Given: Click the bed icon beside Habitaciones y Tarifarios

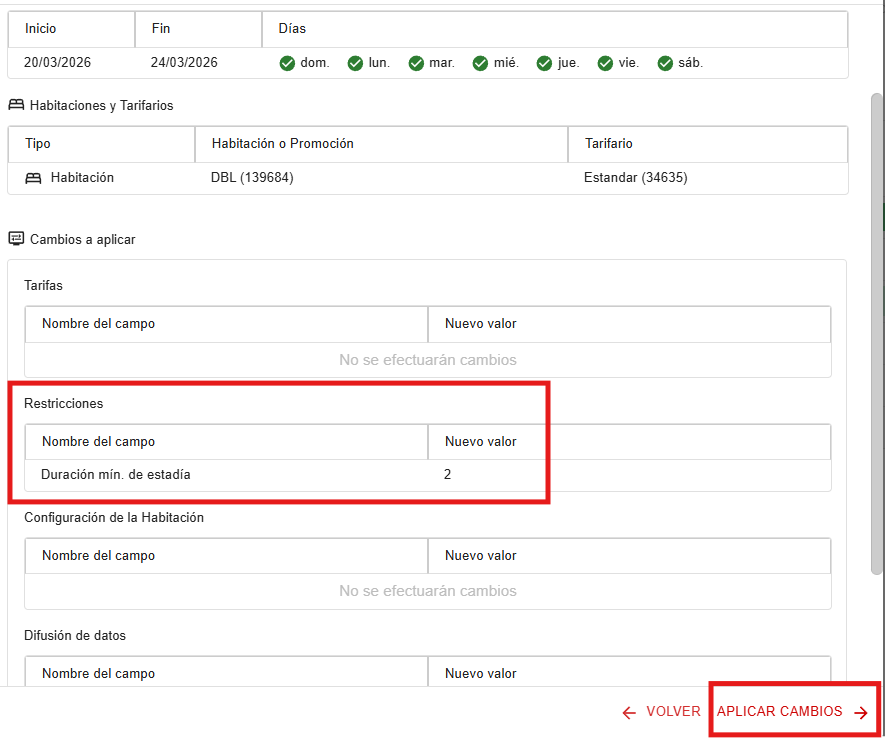Looking at the screenshot, I should coord(16,105).
